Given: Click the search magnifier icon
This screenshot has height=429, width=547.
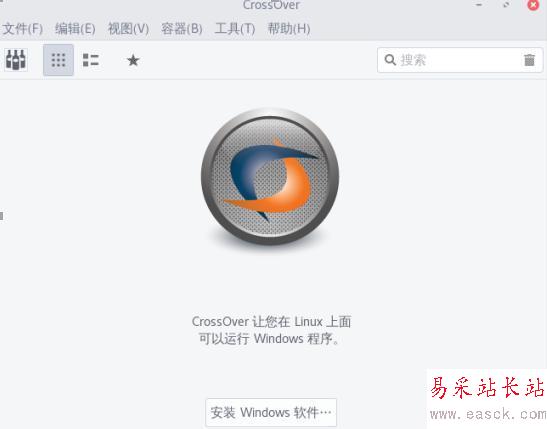Looking at the screenshot, I should tap(390, 60).
